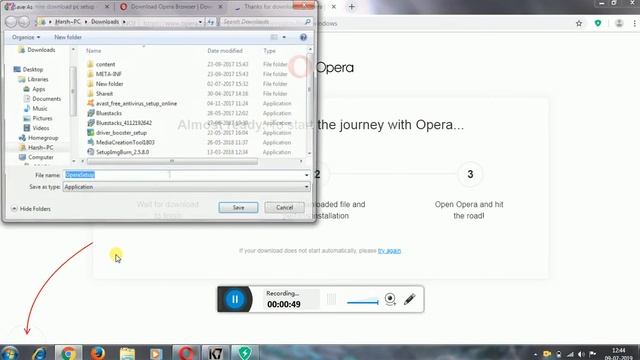Screen dimensions: 640x360
Task: Adjust the recorder volume slider
Action: (x=363, y=302)
